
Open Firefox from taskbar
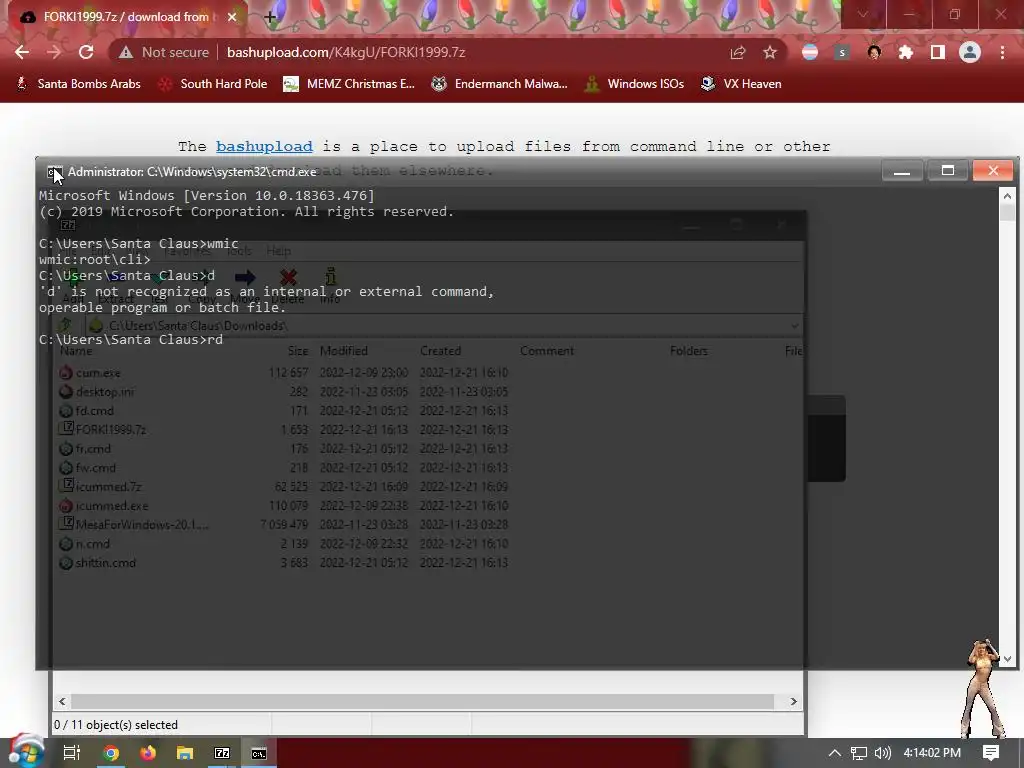148,753
